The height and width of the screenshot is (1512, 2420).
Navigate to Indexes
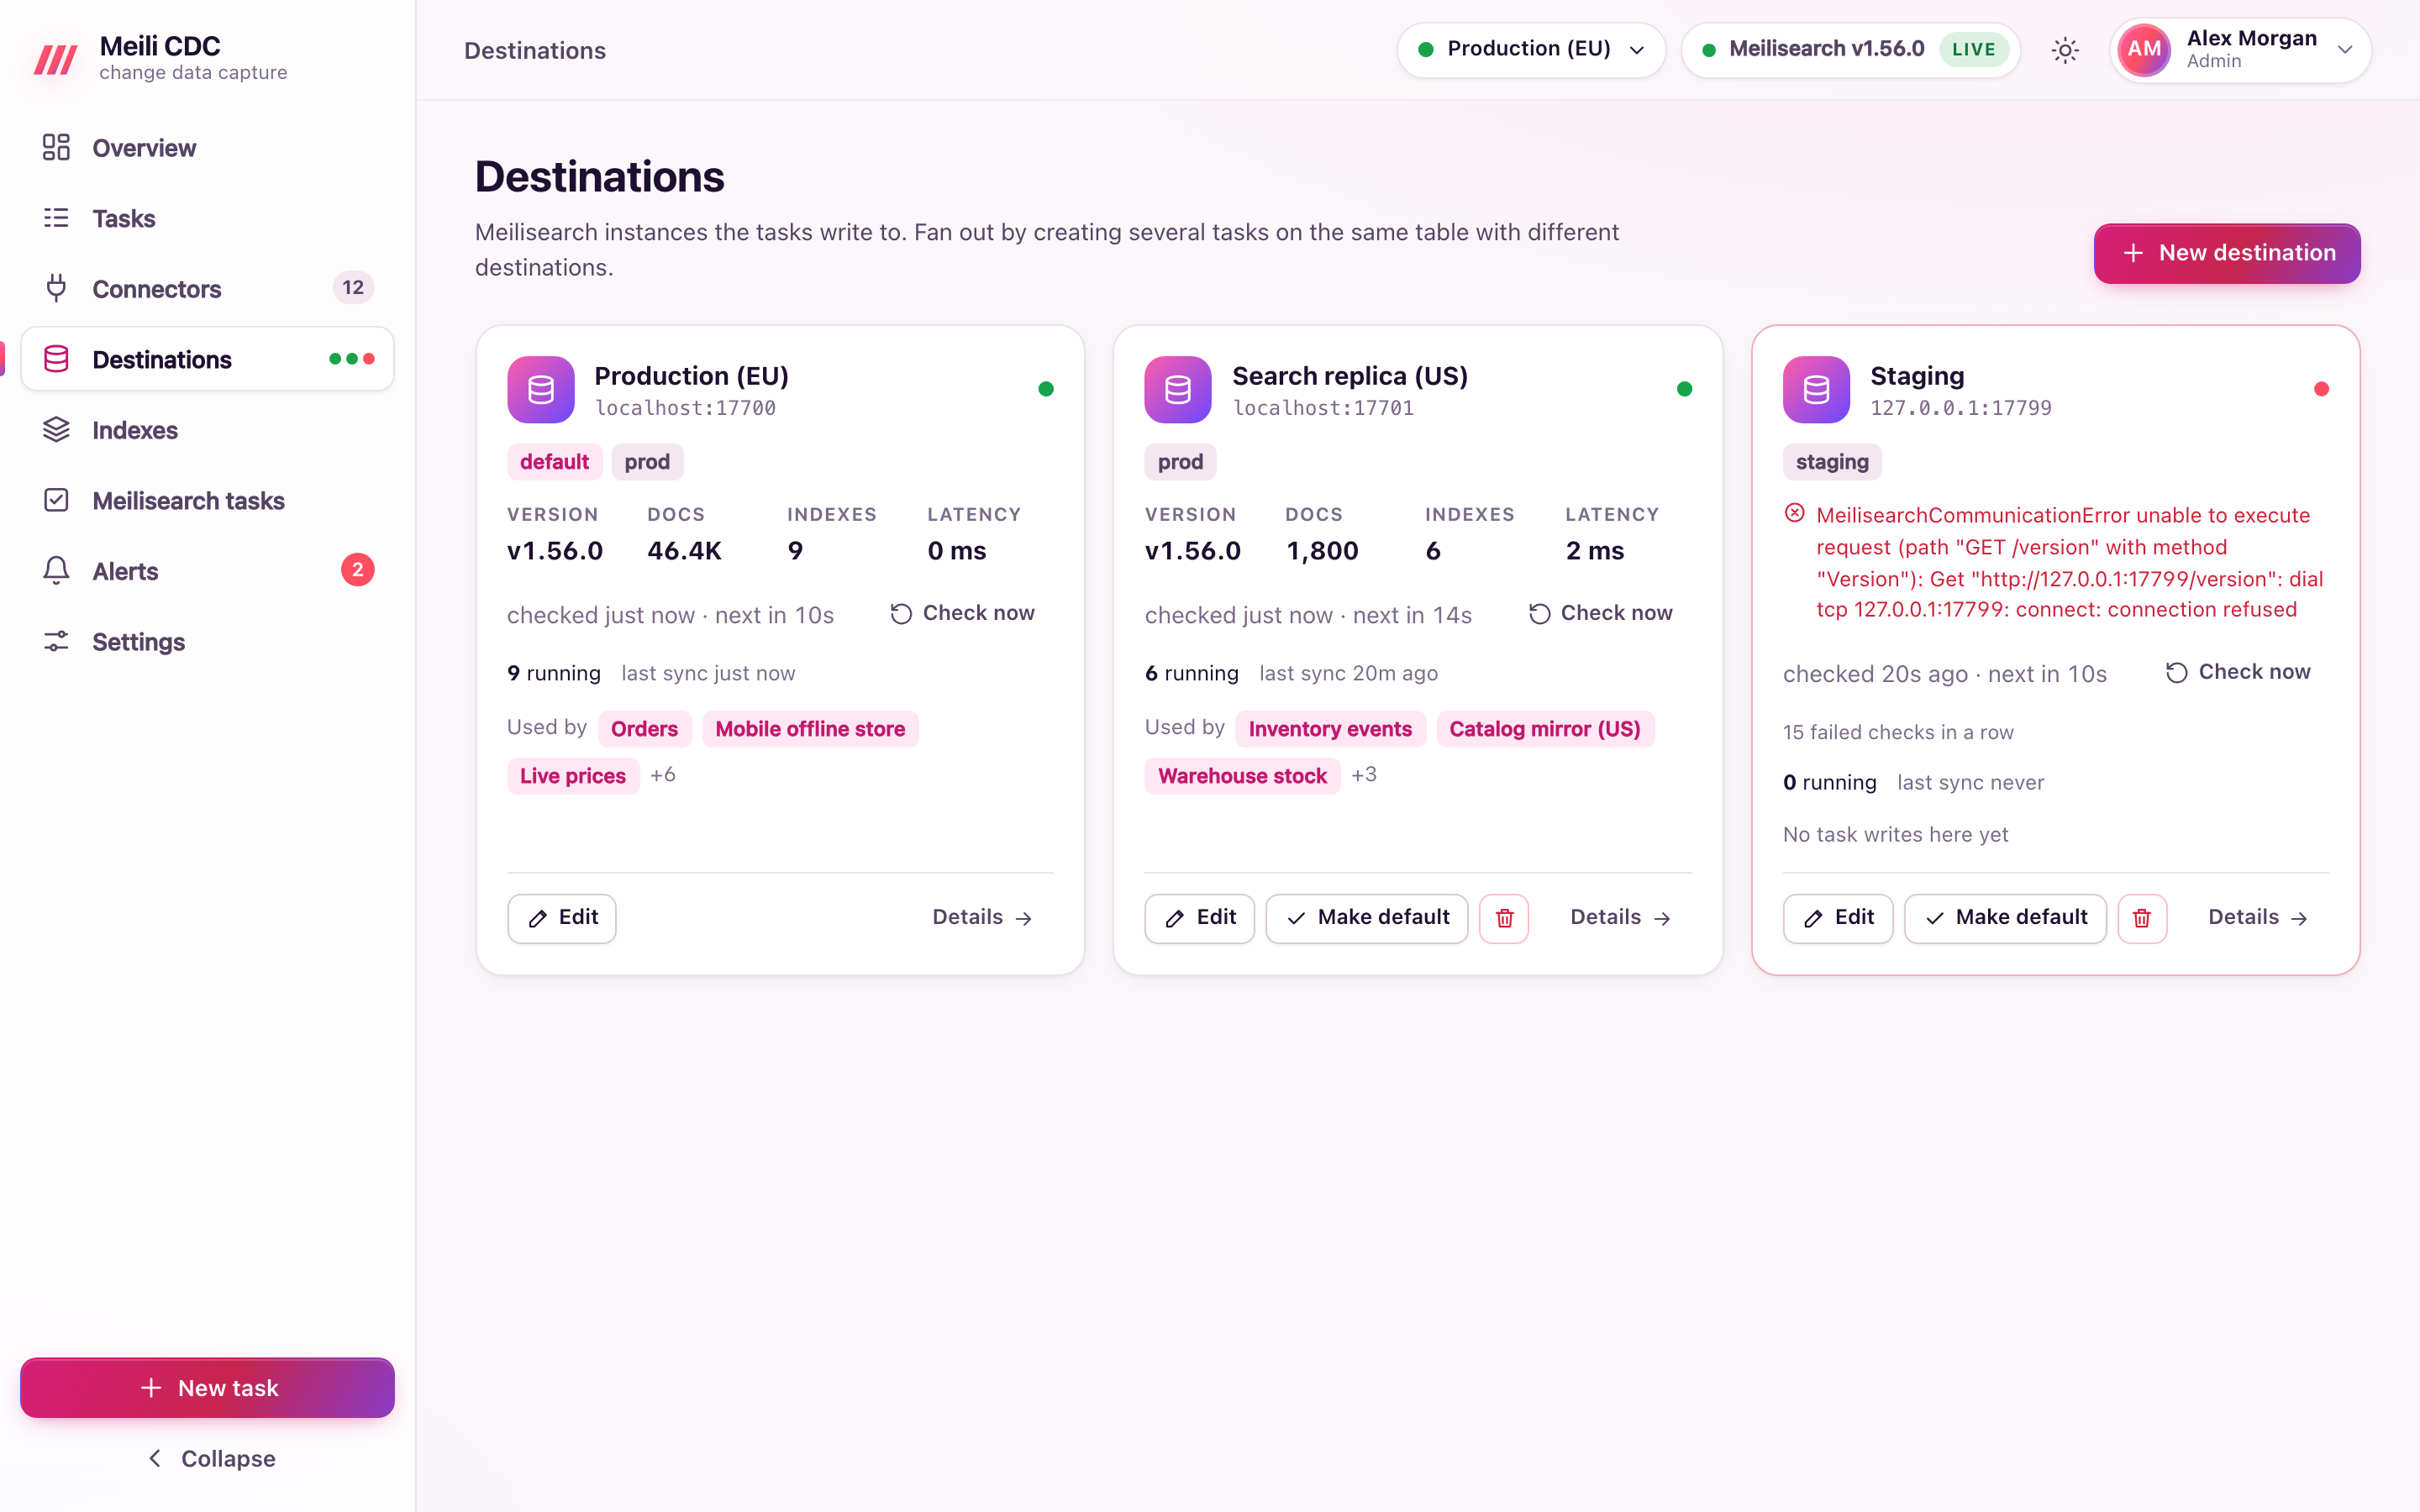207,430
